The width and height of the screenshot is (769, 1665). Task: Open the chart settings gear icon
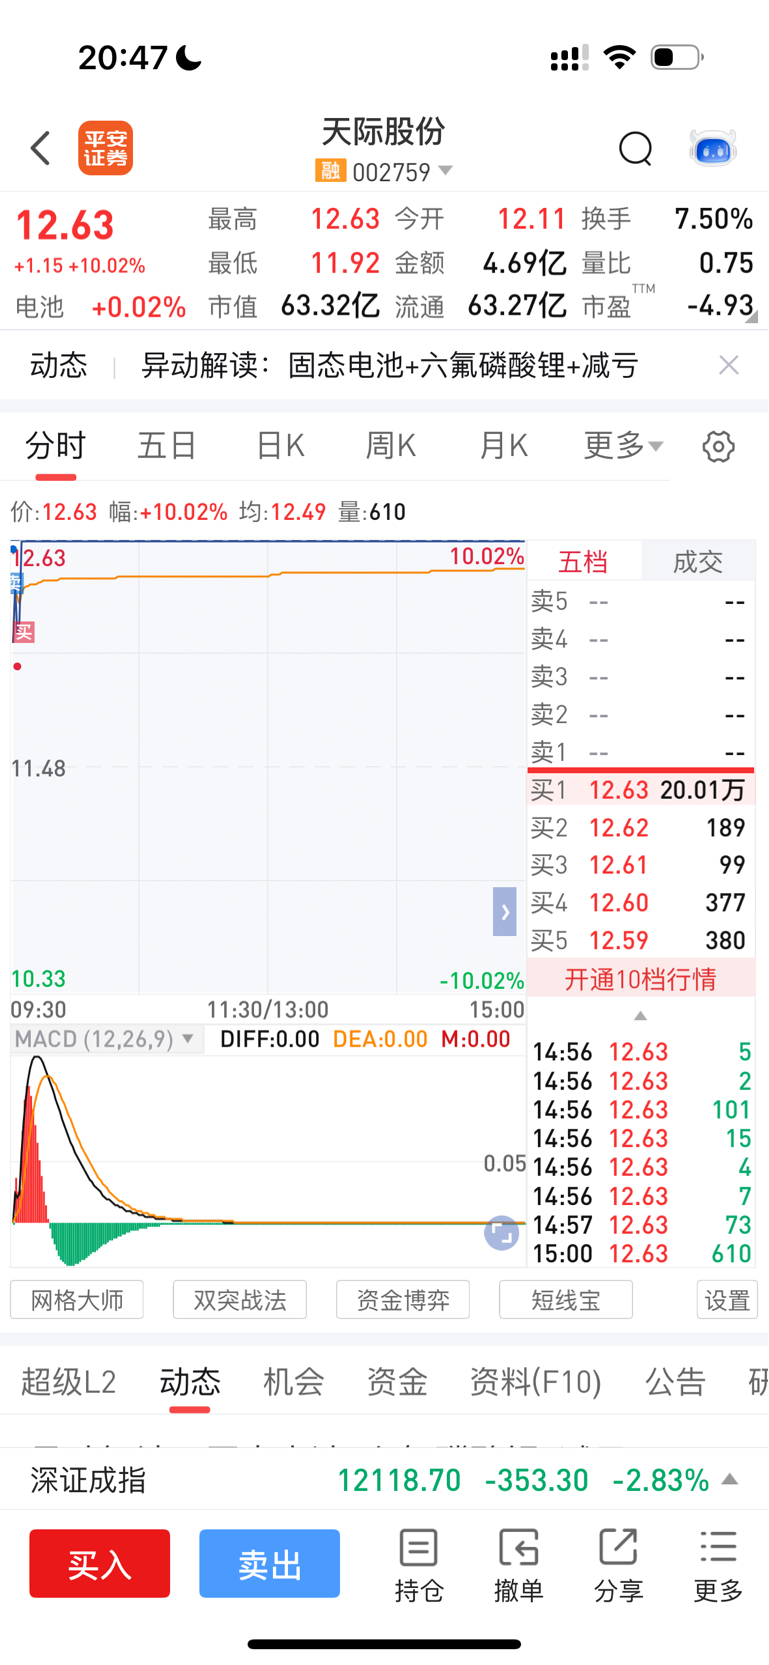pyautogui.click(x=718, y=446)
